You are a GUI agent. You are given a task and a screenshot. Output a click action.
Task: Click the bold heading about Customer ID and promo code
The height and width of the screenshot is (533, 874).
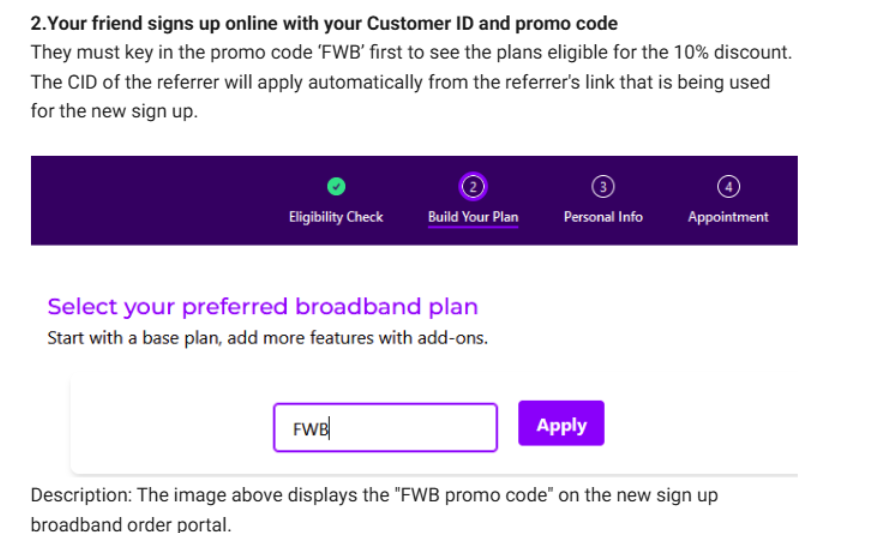pyautogui.click(x=324, y=23)
